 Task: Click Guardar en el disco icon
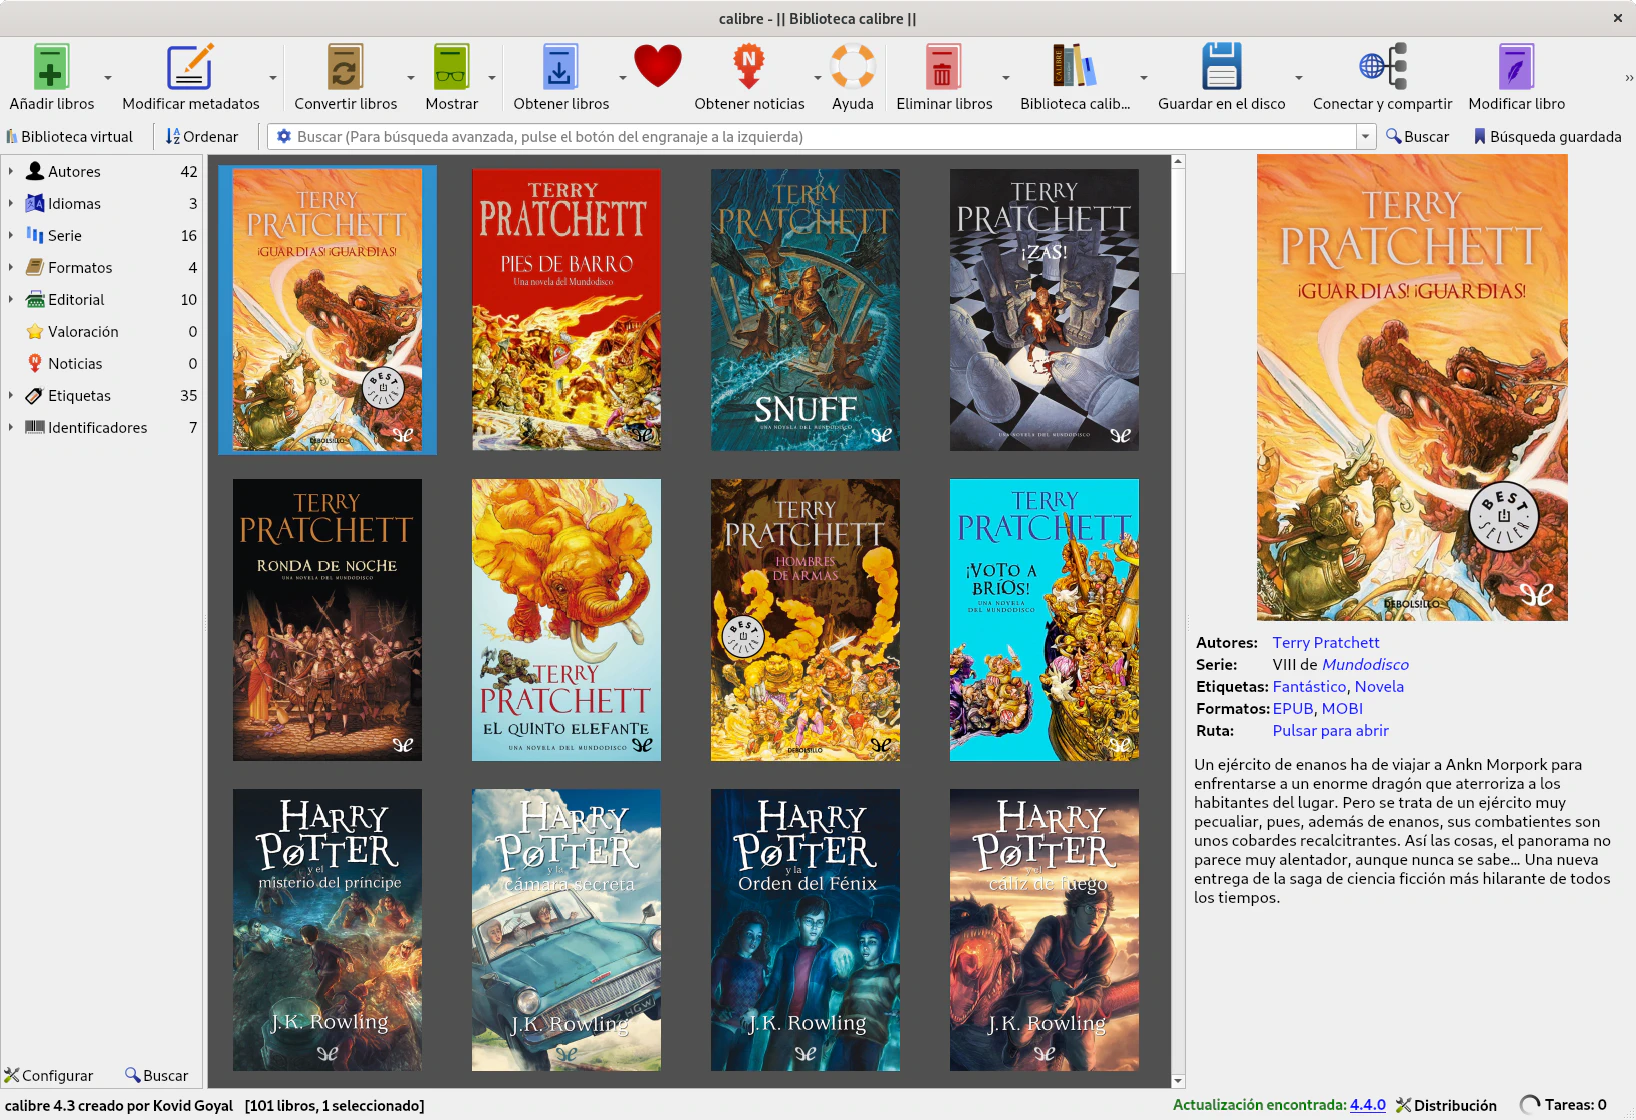pyautogui.click(x=1221, y=68)
